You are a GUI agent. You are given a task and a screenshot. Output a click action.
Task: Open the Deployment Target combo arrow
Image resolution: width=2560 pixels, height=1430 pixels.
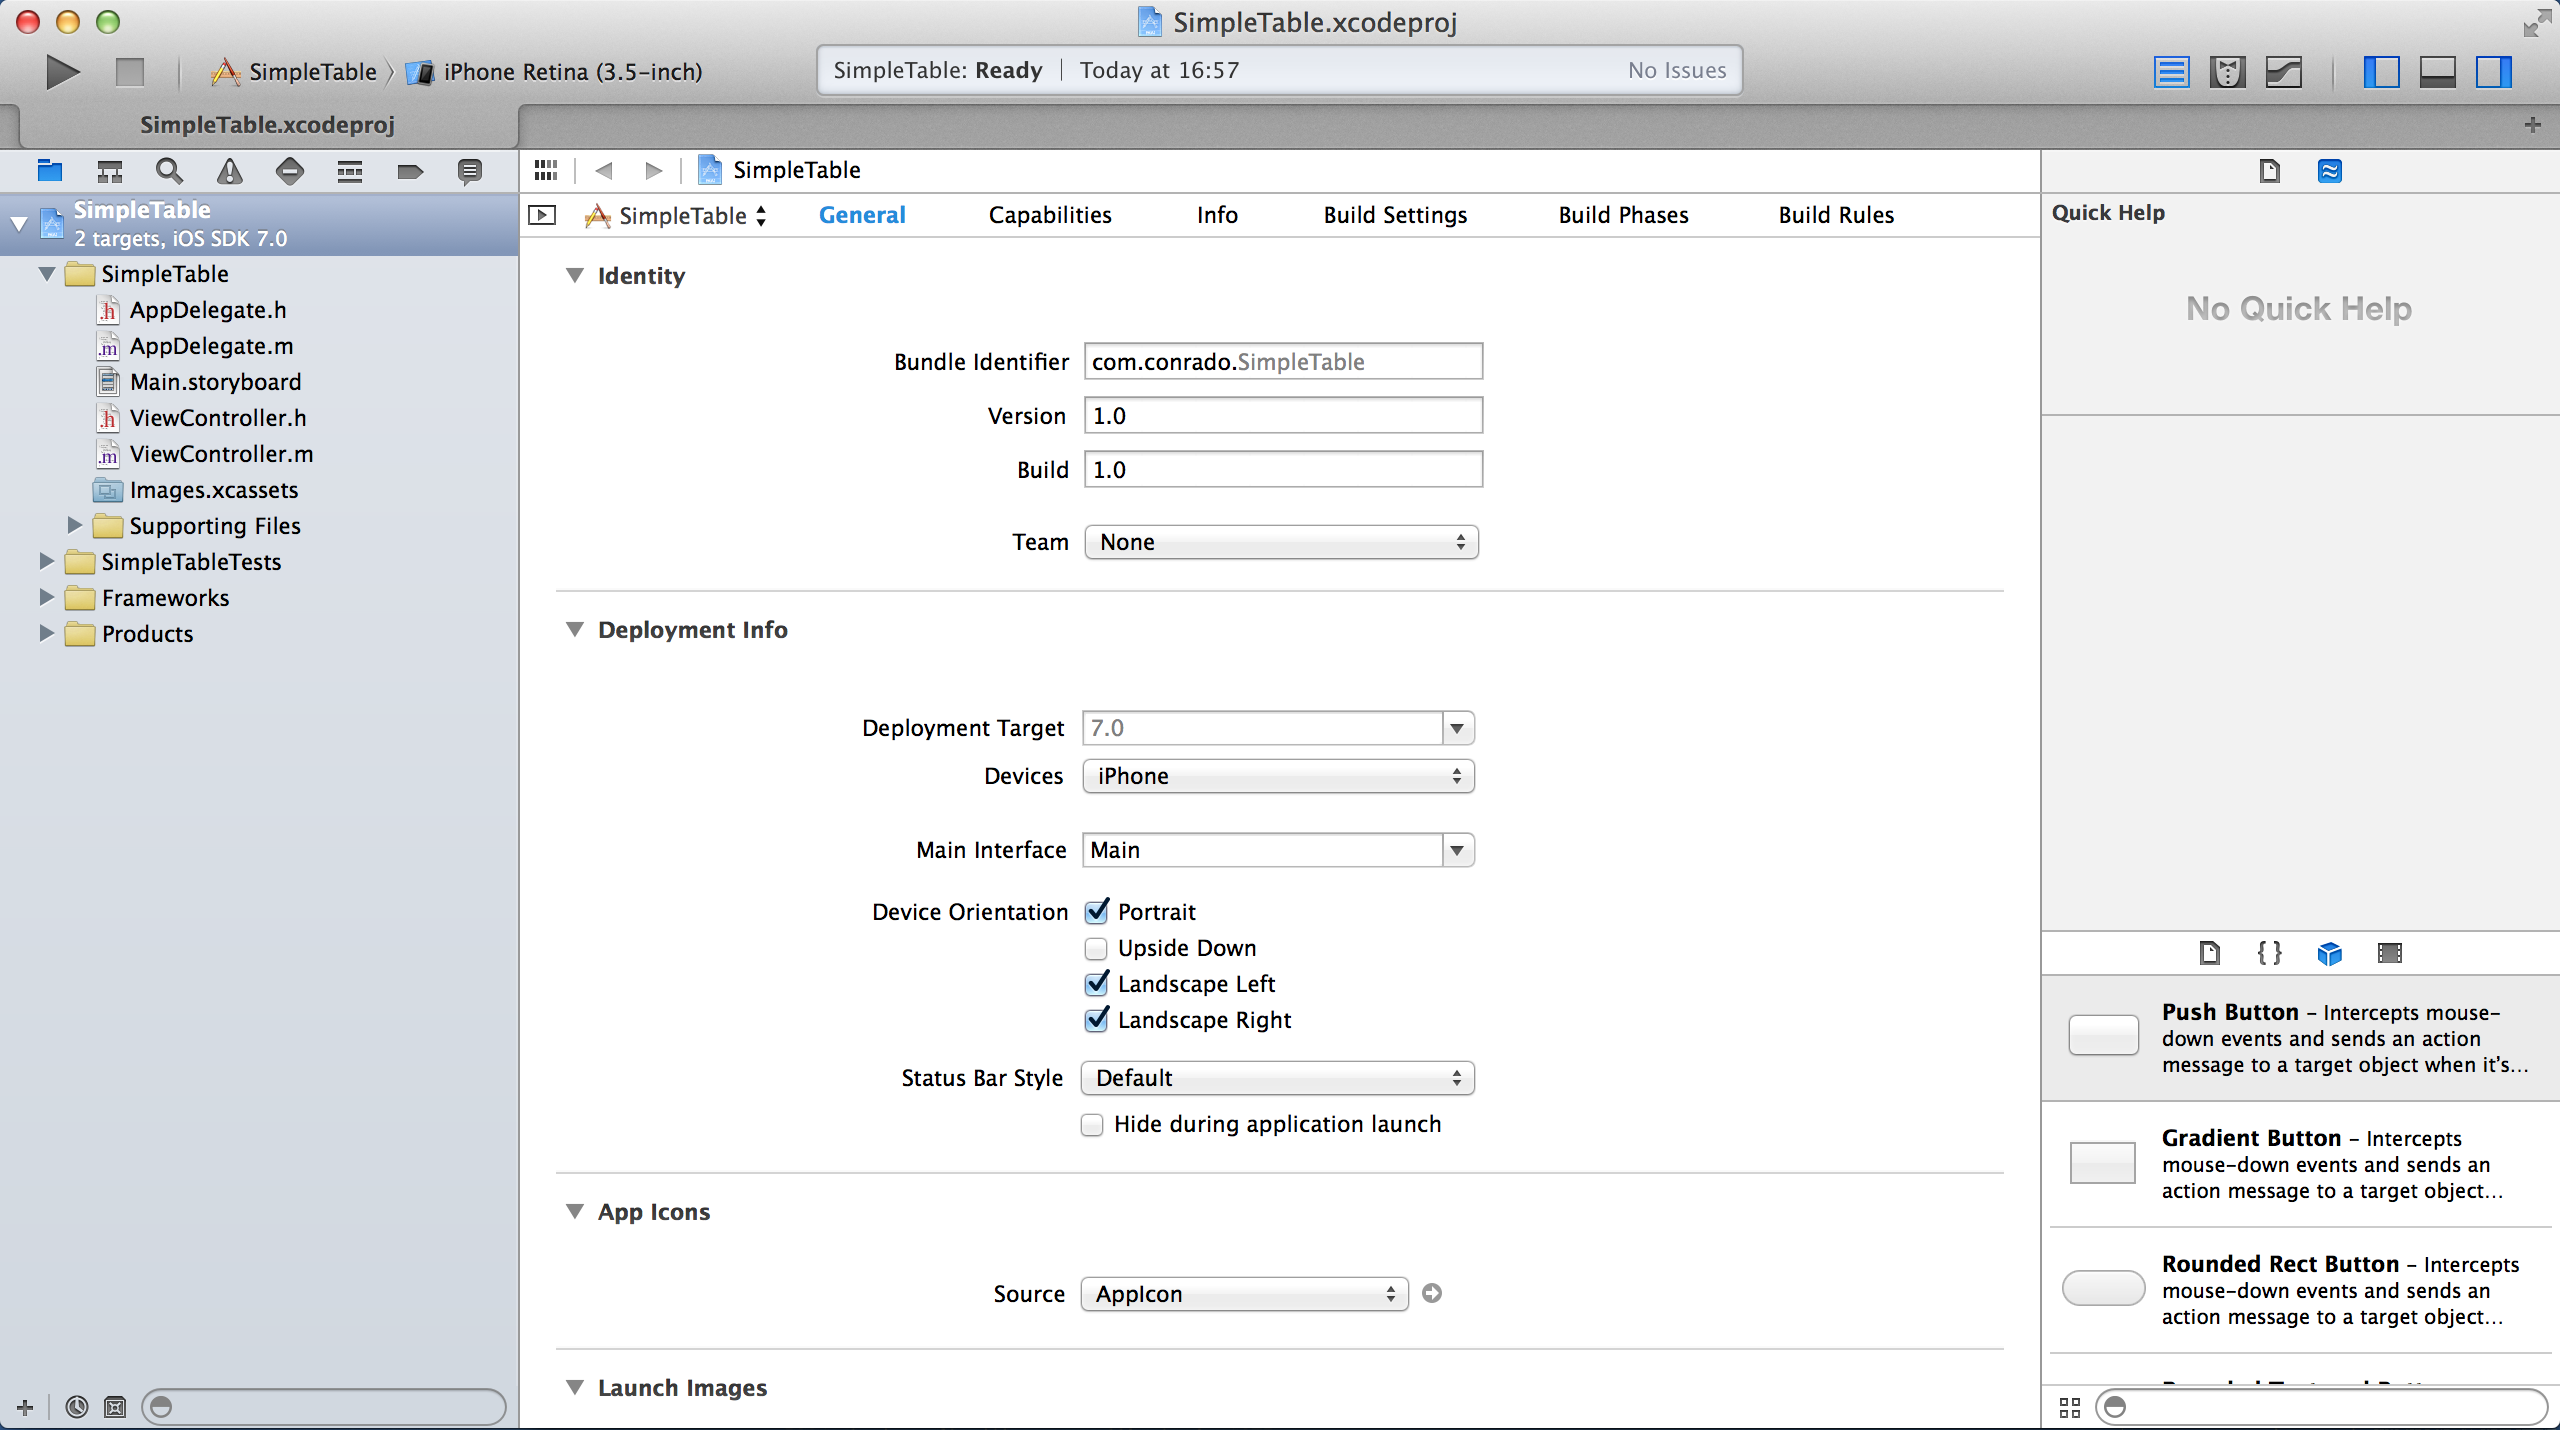[x=1457, y=728]
